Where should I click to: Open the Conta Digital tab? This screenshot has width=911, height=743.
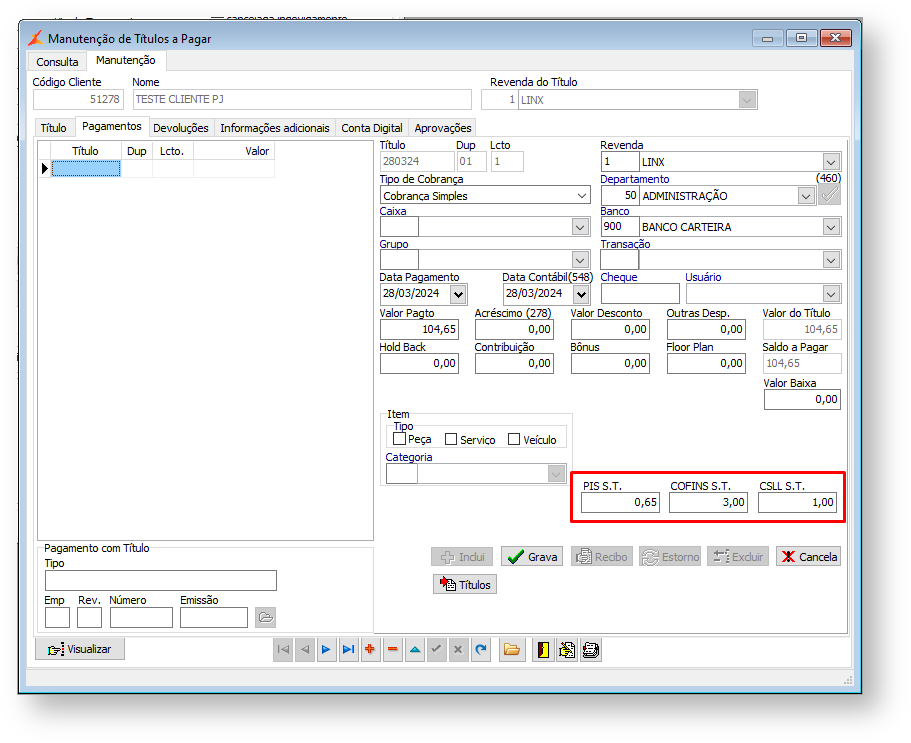[371, 128]
